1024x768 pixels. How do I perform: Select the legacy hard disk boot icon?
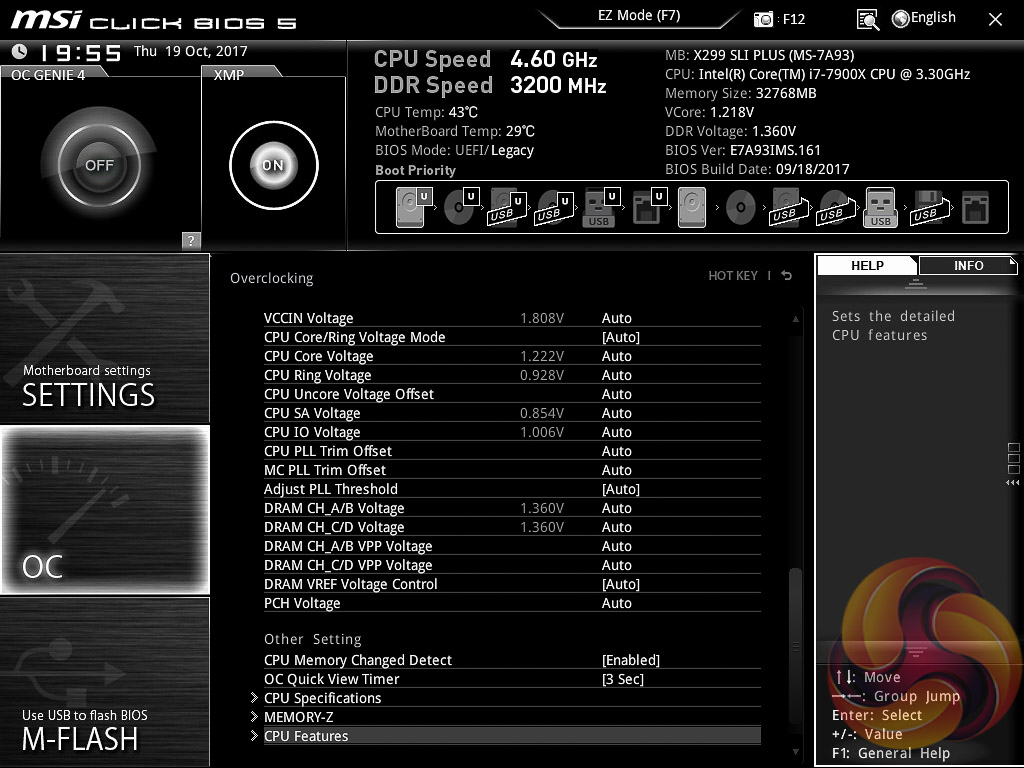692,207
